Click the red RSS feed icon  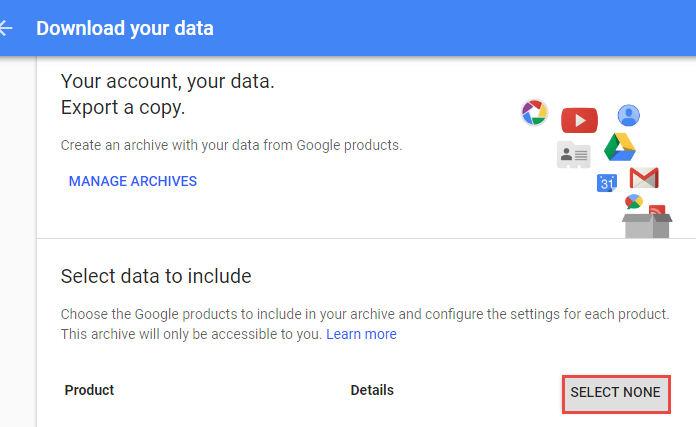coord(657,210)
